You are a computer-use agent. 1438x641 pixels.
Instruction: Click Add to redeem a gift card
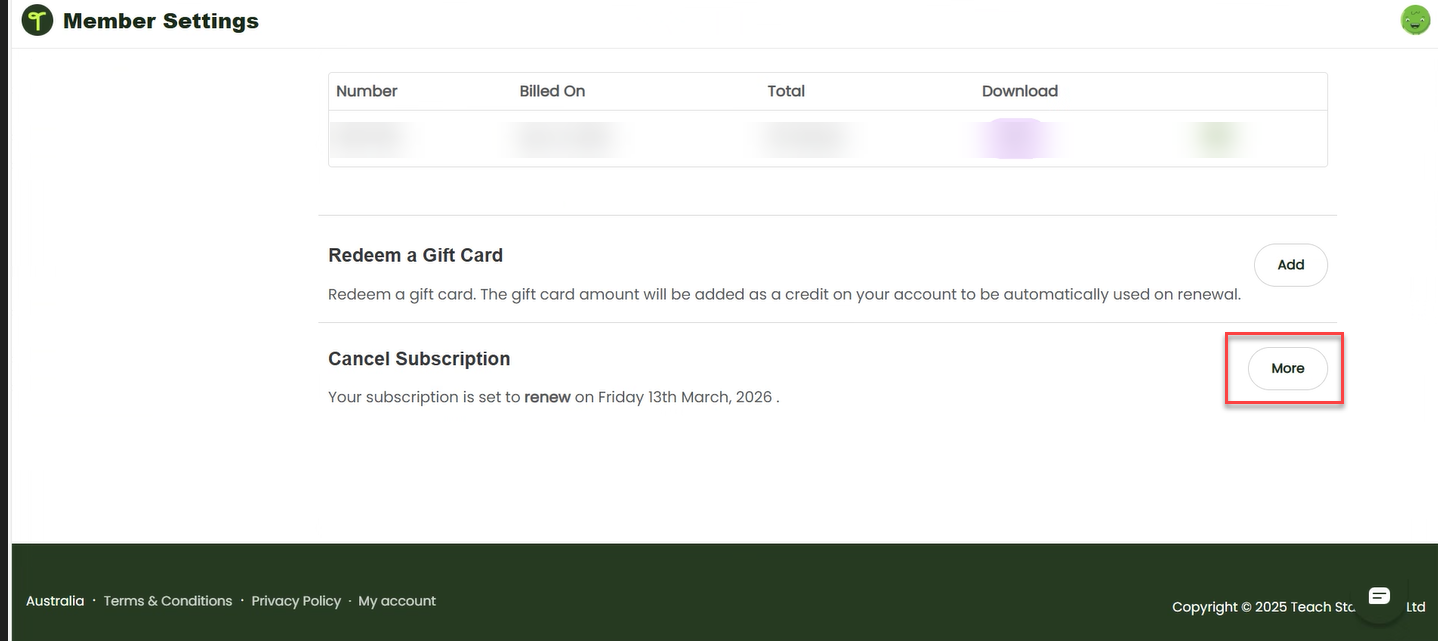(x=1290, y=265)
